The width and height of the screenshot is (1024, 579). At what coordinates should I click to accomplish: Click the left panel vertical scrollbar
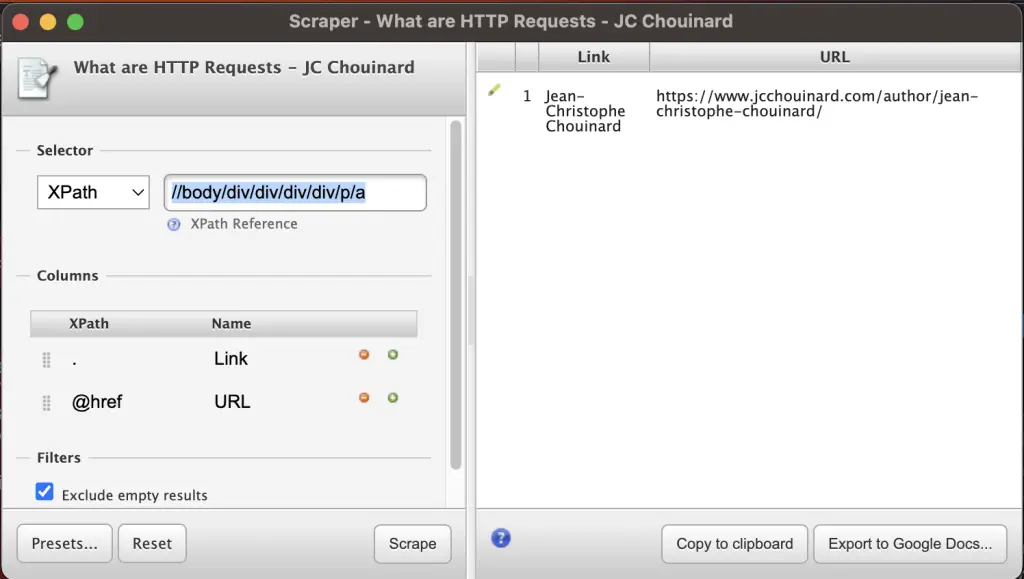coord(456,294)
